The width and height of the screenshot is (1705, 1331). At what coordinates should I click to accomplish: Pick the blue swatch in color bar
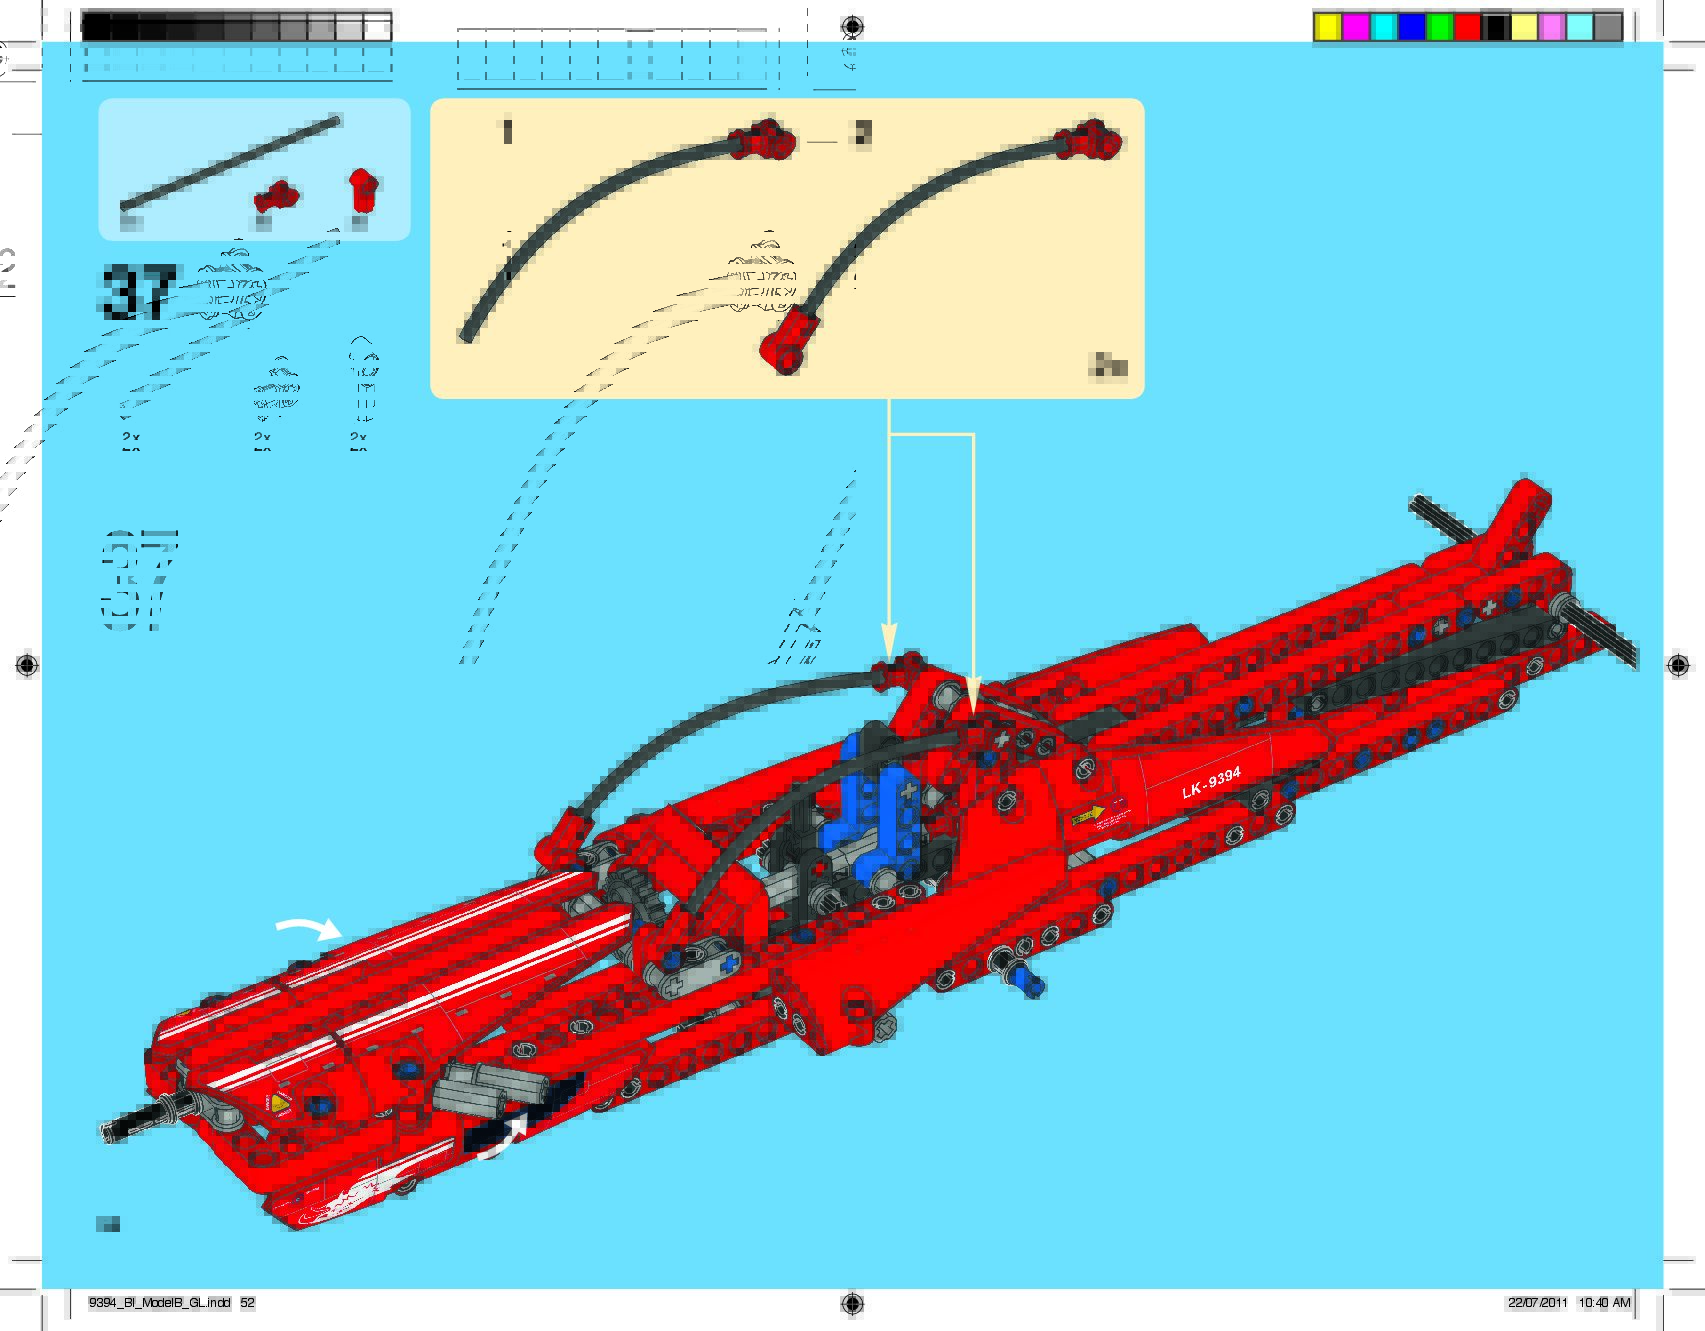click(x=1411, y=27)
